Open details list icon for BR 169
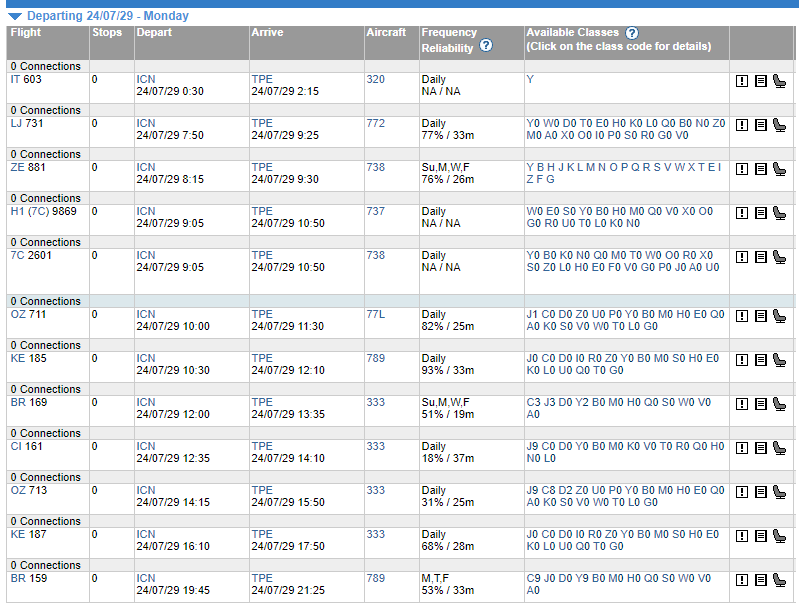 click(x=761, y=404)
